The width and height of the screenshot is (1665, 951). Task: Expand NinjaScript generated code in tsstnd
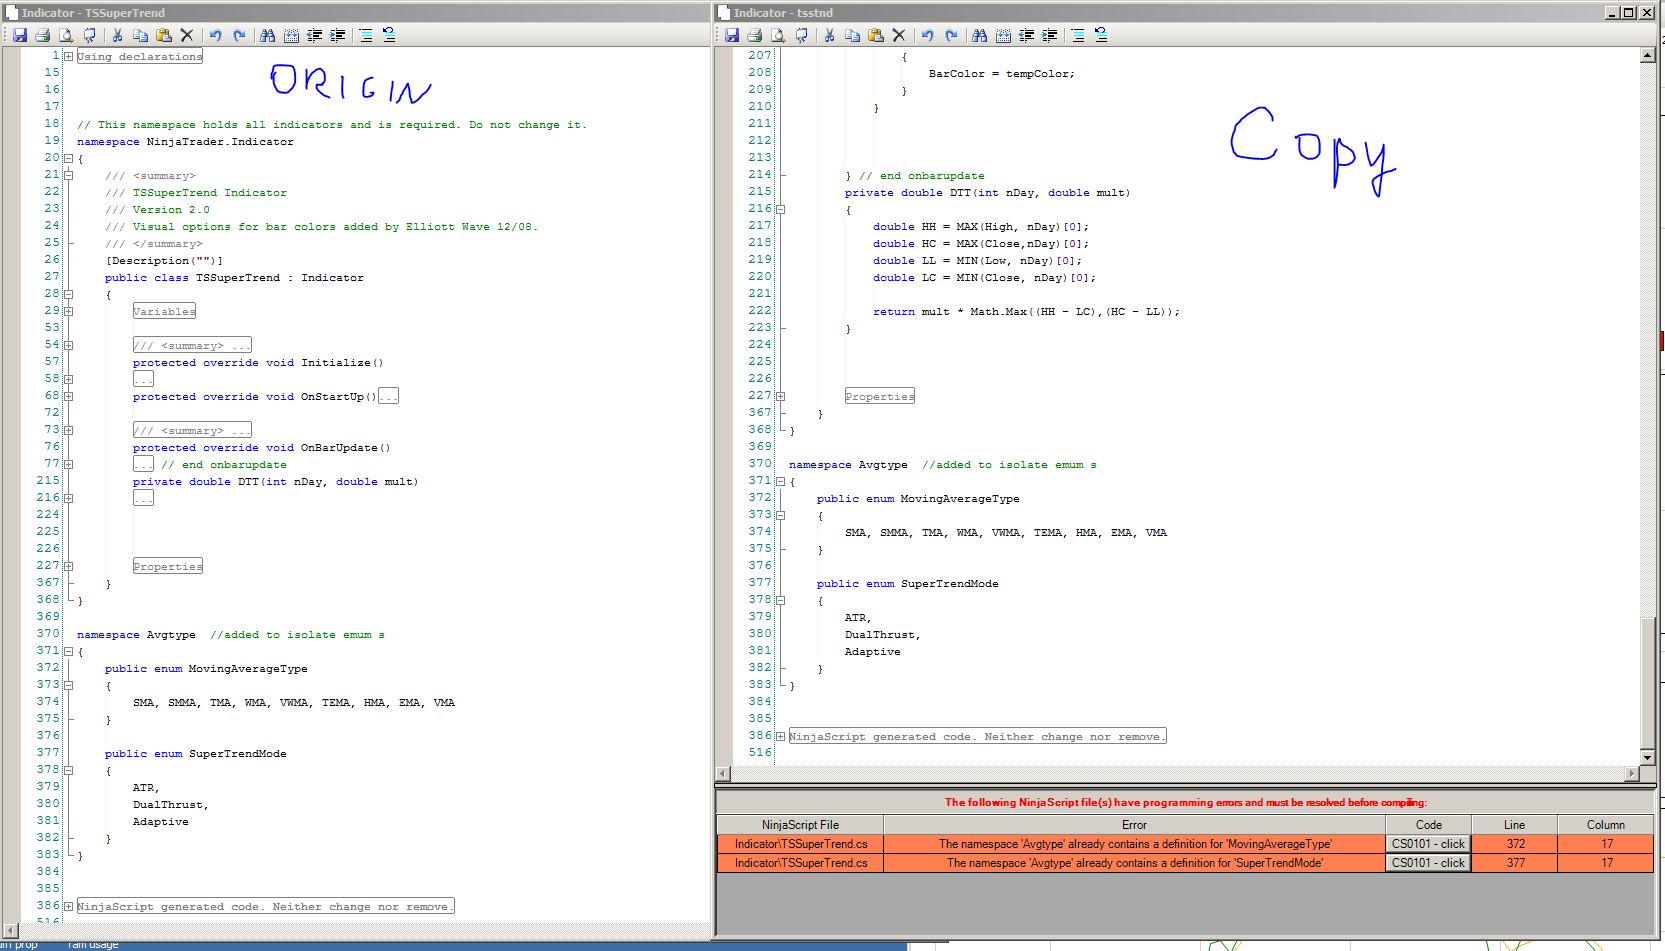[x=780, y=736]
